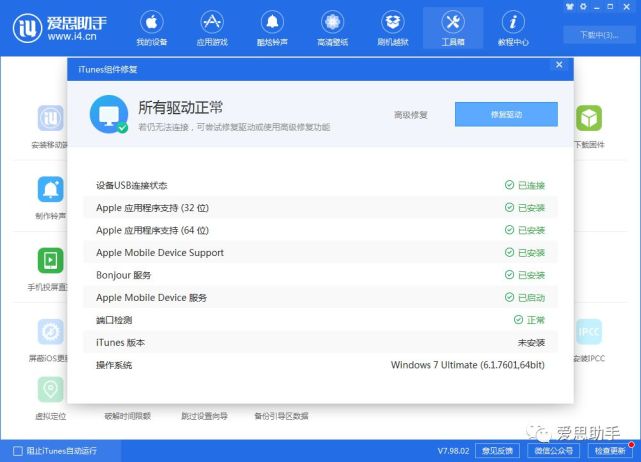Click version V7.98.02 label
The height and width of the screenshot is (462, 641).
[x=453, y=451]
